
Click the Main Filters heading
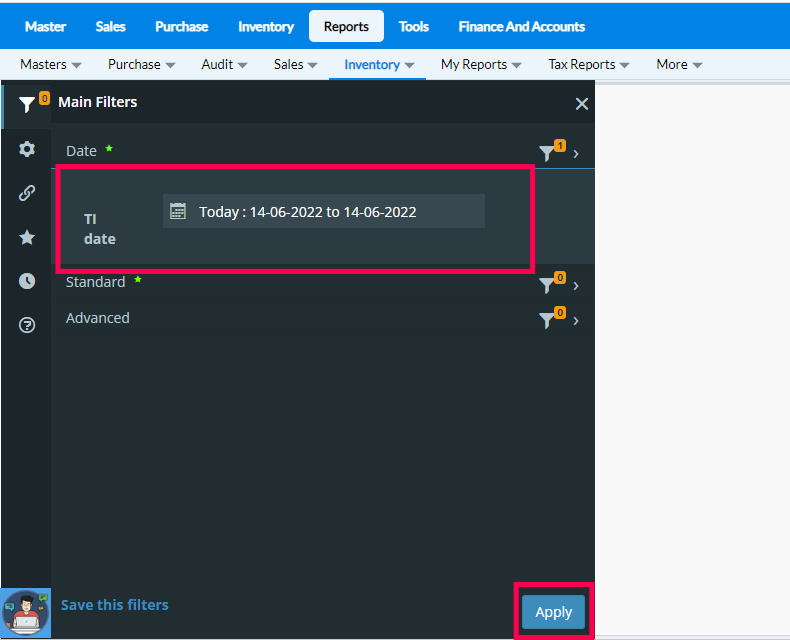pyautogui.click(x=98, y=102)
